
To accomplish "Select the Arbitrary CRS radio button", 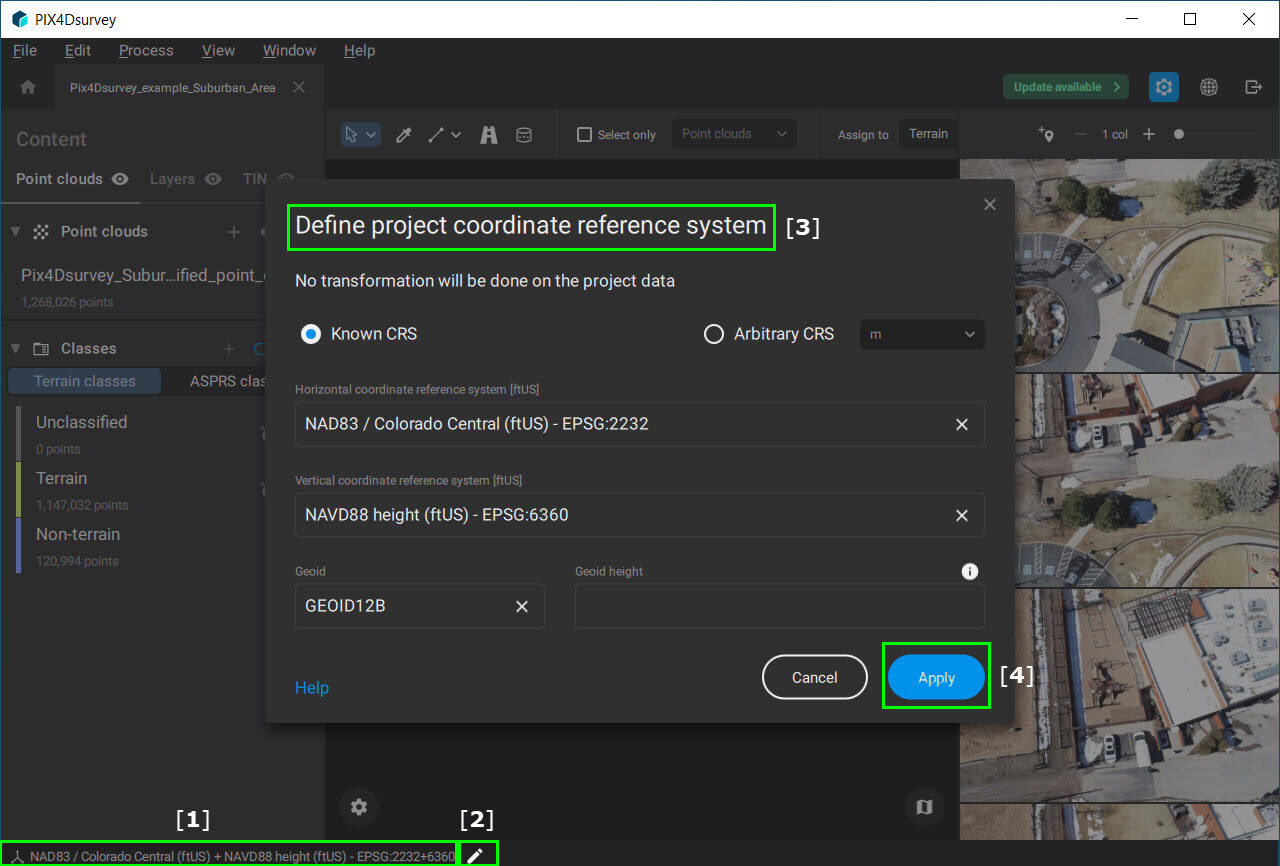I will click(714, 334).
